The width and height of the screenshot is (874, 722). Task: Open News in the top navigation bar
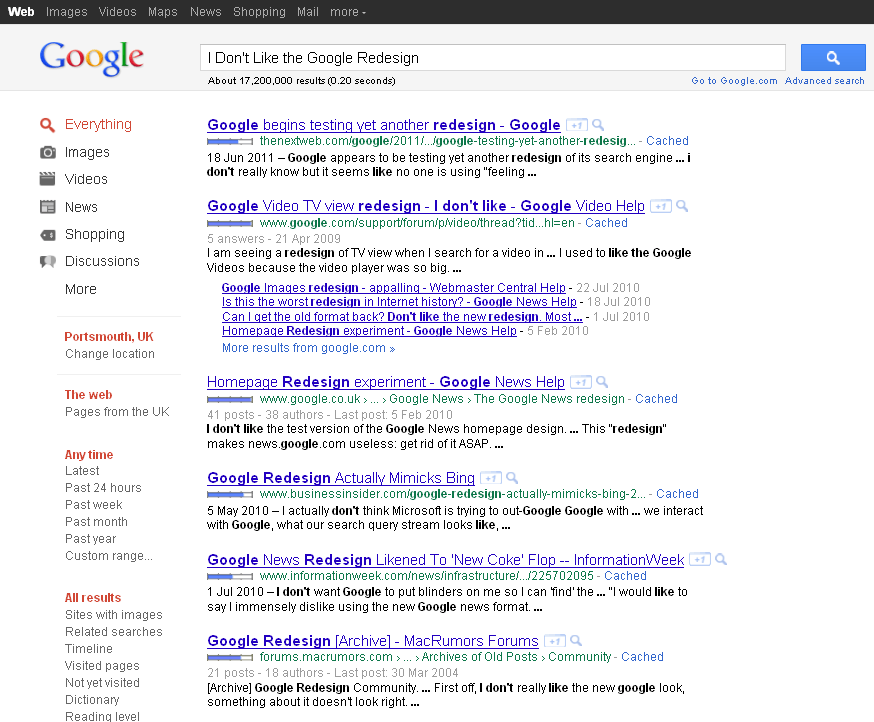point(205,12)
